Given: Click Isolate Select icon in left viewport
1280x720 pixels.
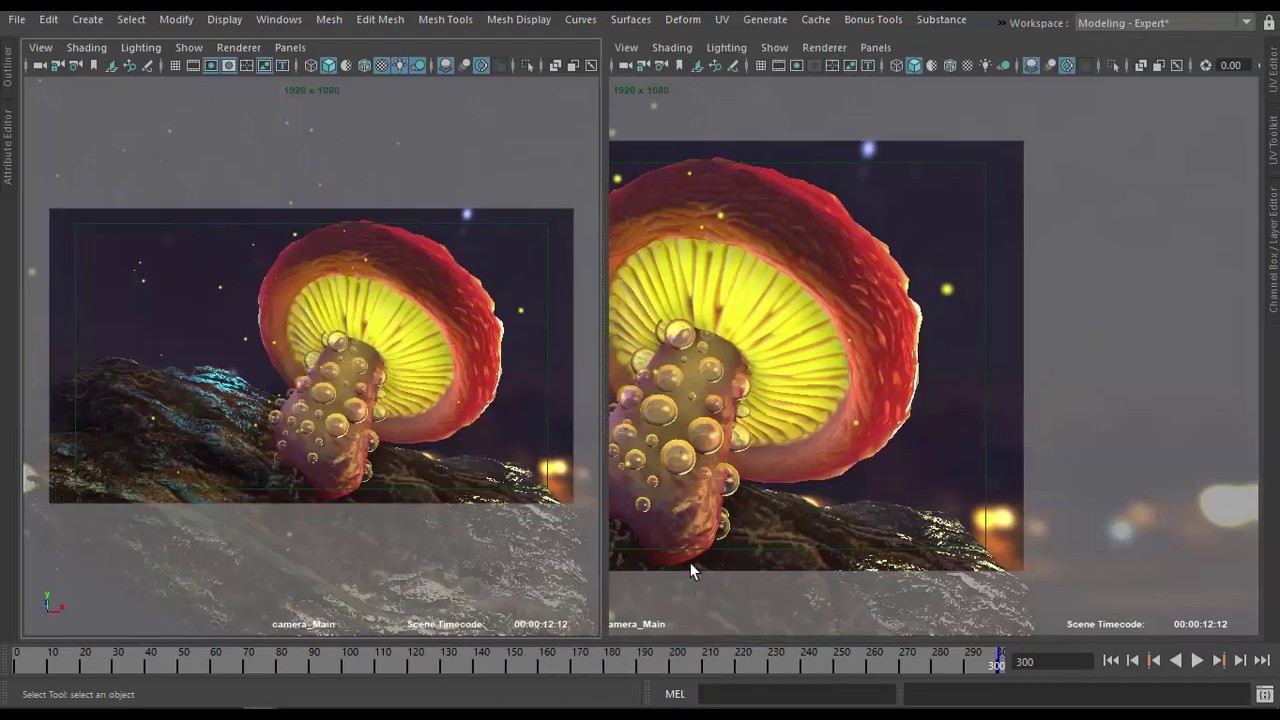Looking at the screenshot, I should click(x=527, y=65).
